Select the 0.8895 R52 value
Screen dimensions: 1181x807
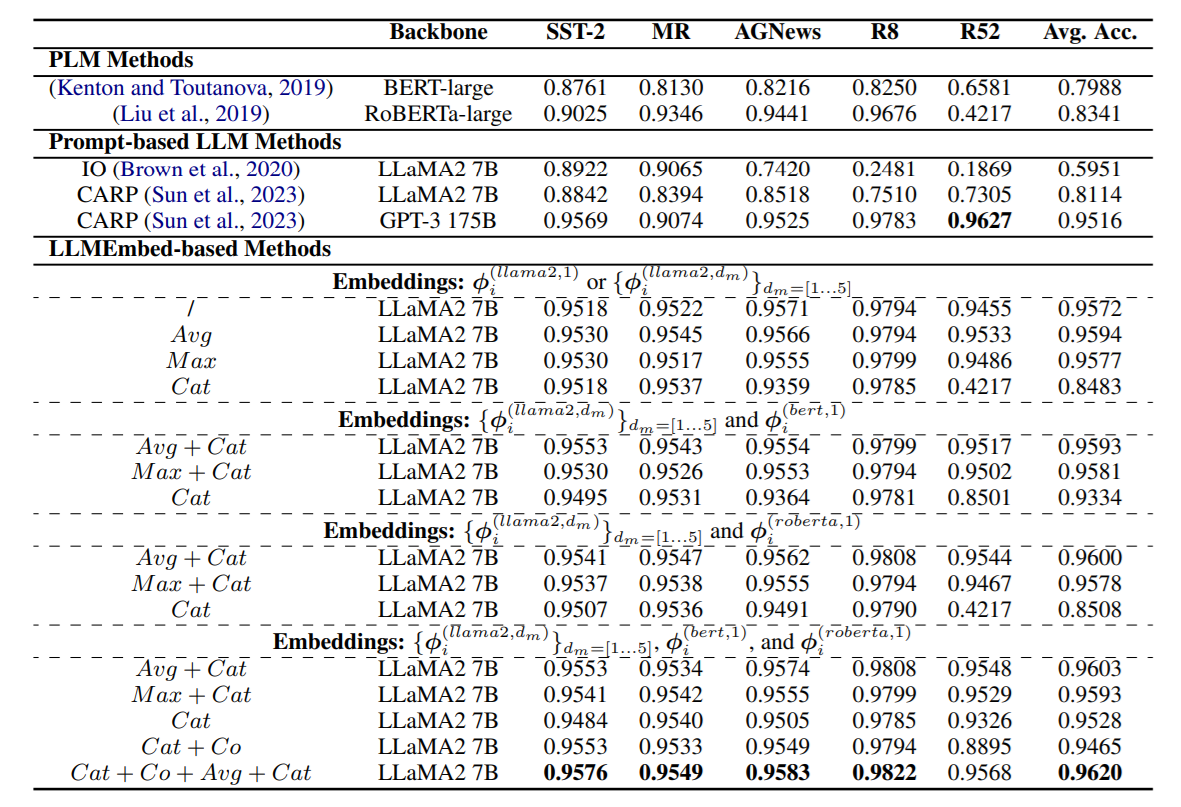pyautogui.click(x=979, y=747)
